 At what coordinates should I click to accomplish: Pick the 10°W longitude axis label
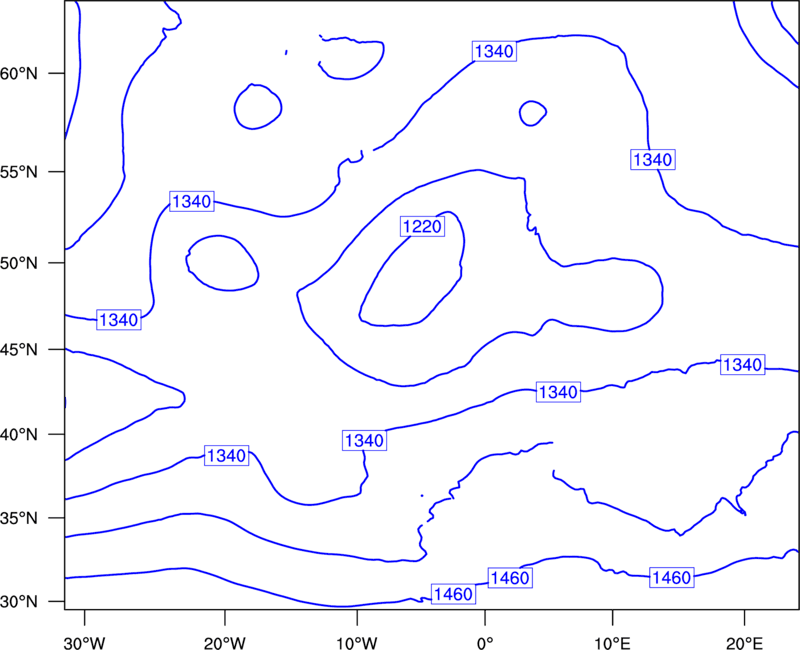[x=357, y=642]
